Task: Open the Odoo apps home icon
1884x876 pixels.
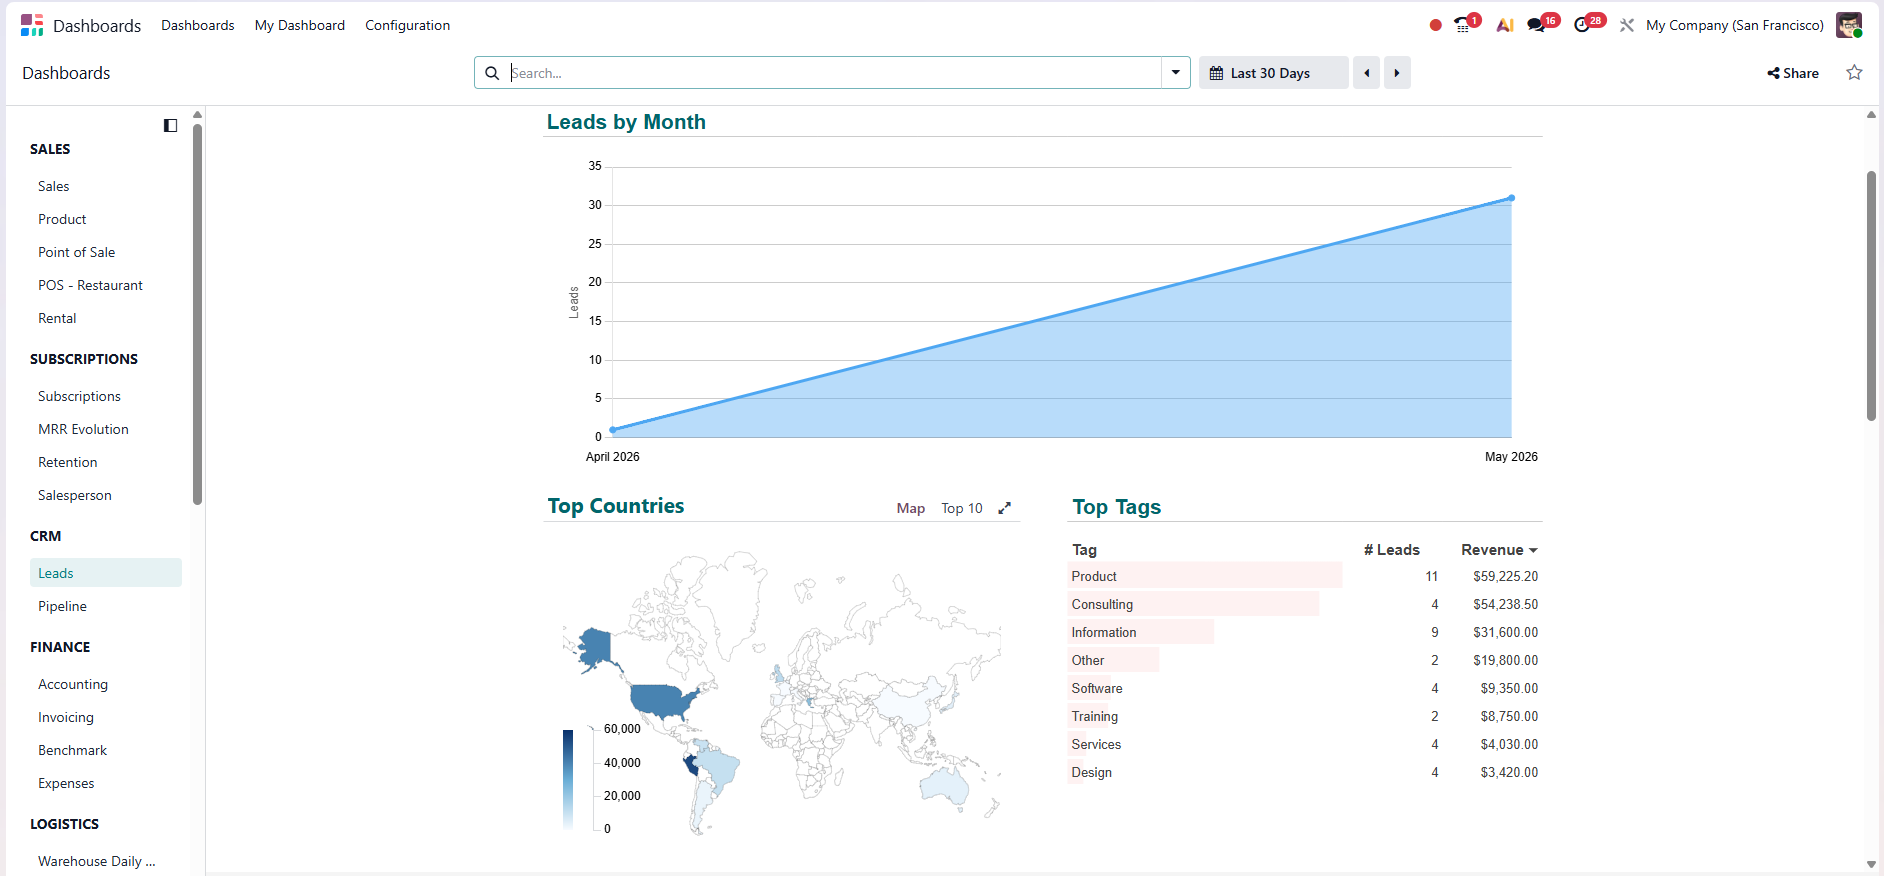Action: click(x=32, y=25)
